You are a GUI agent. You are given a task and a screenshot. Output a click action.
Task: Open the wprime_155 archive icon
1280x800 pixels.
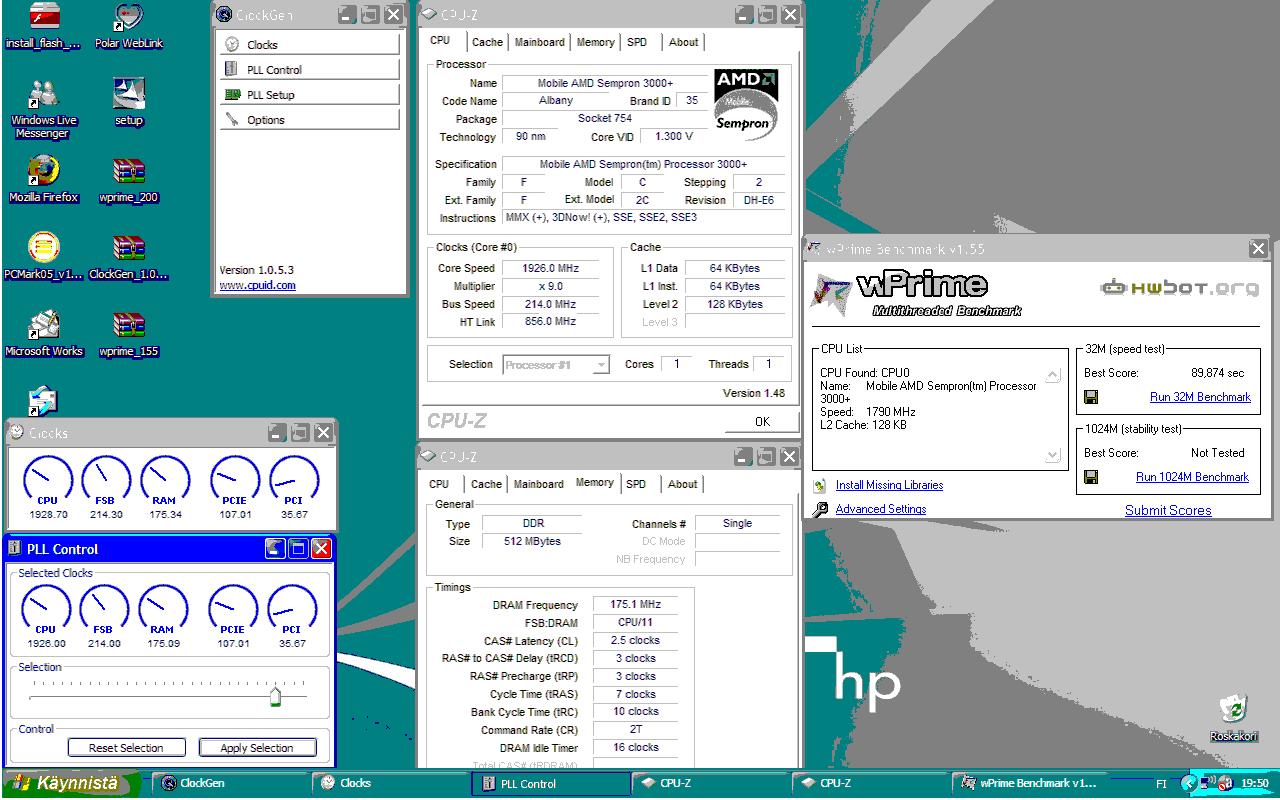[129, 334]
